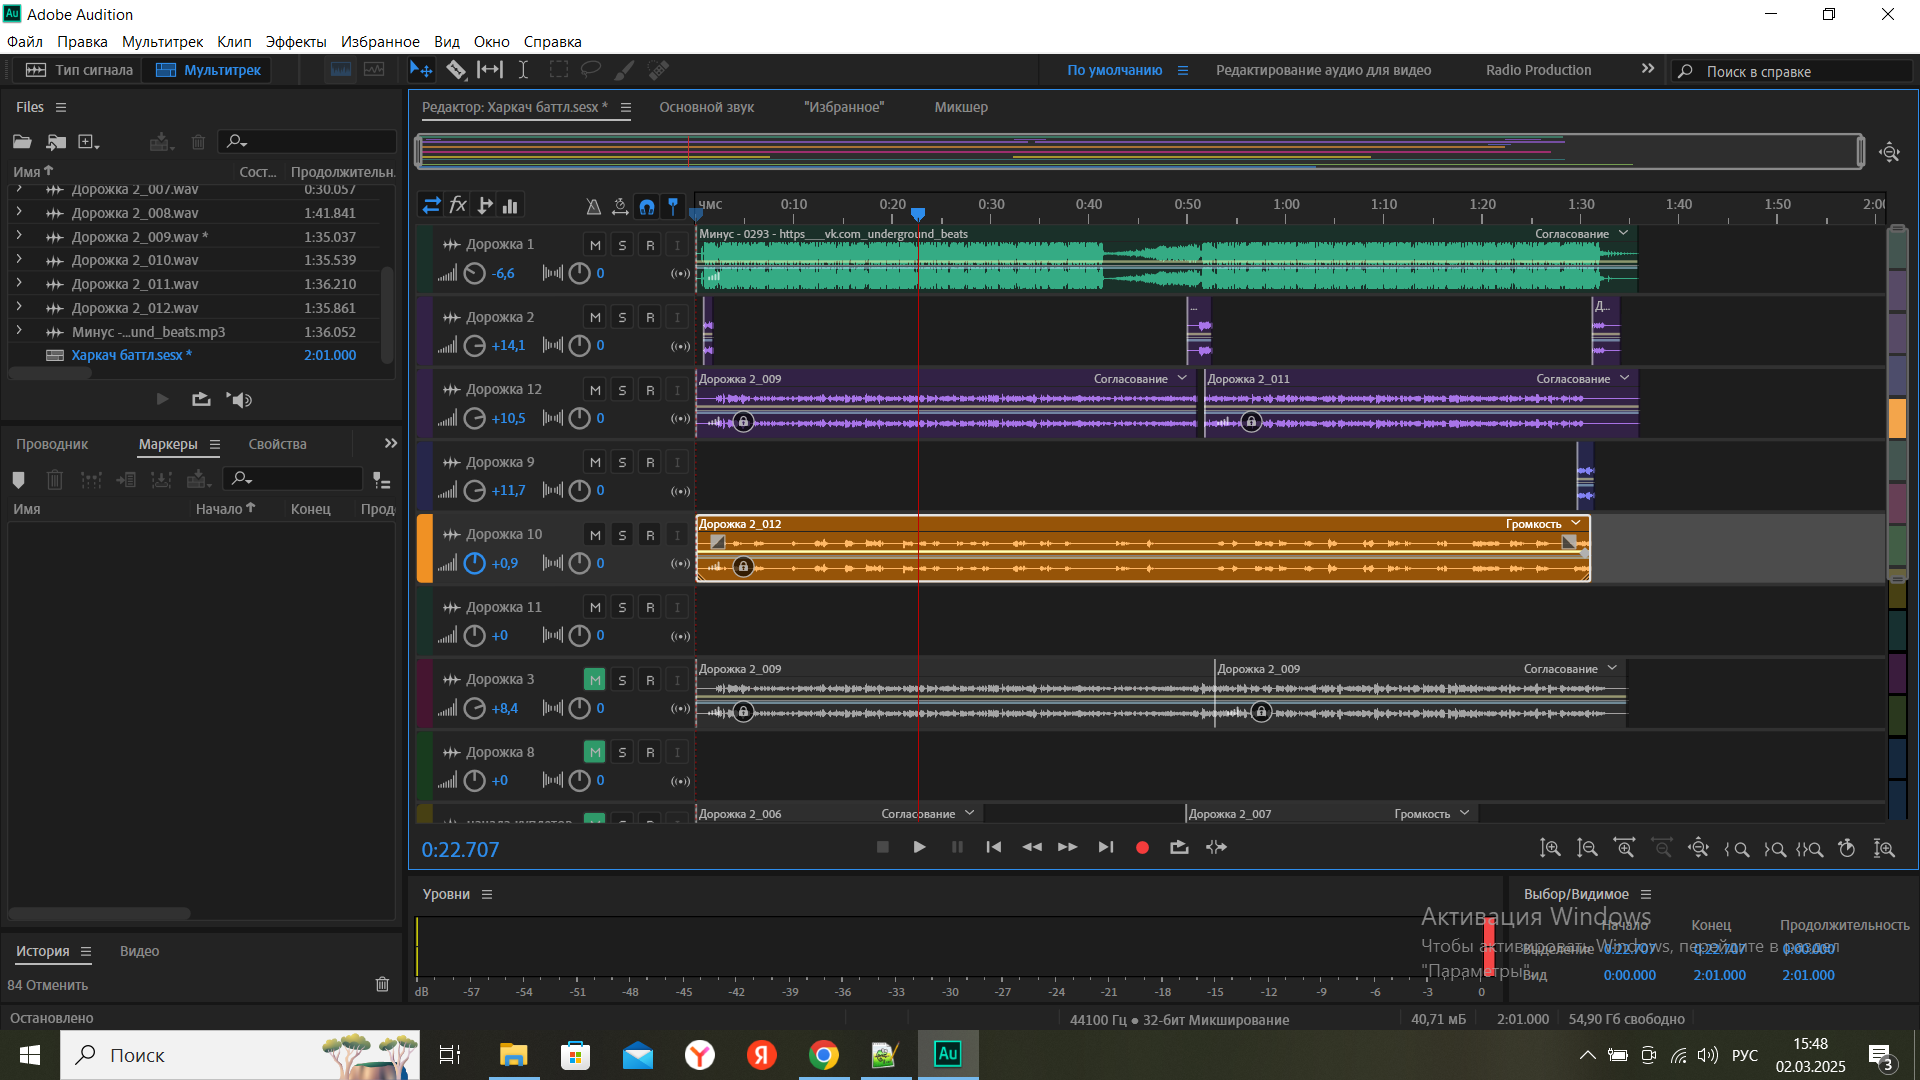Image resolution: width=1920 pixels, height=1080 pixels.
Task: Click the Import file icon
Action: tap(56, 142)
